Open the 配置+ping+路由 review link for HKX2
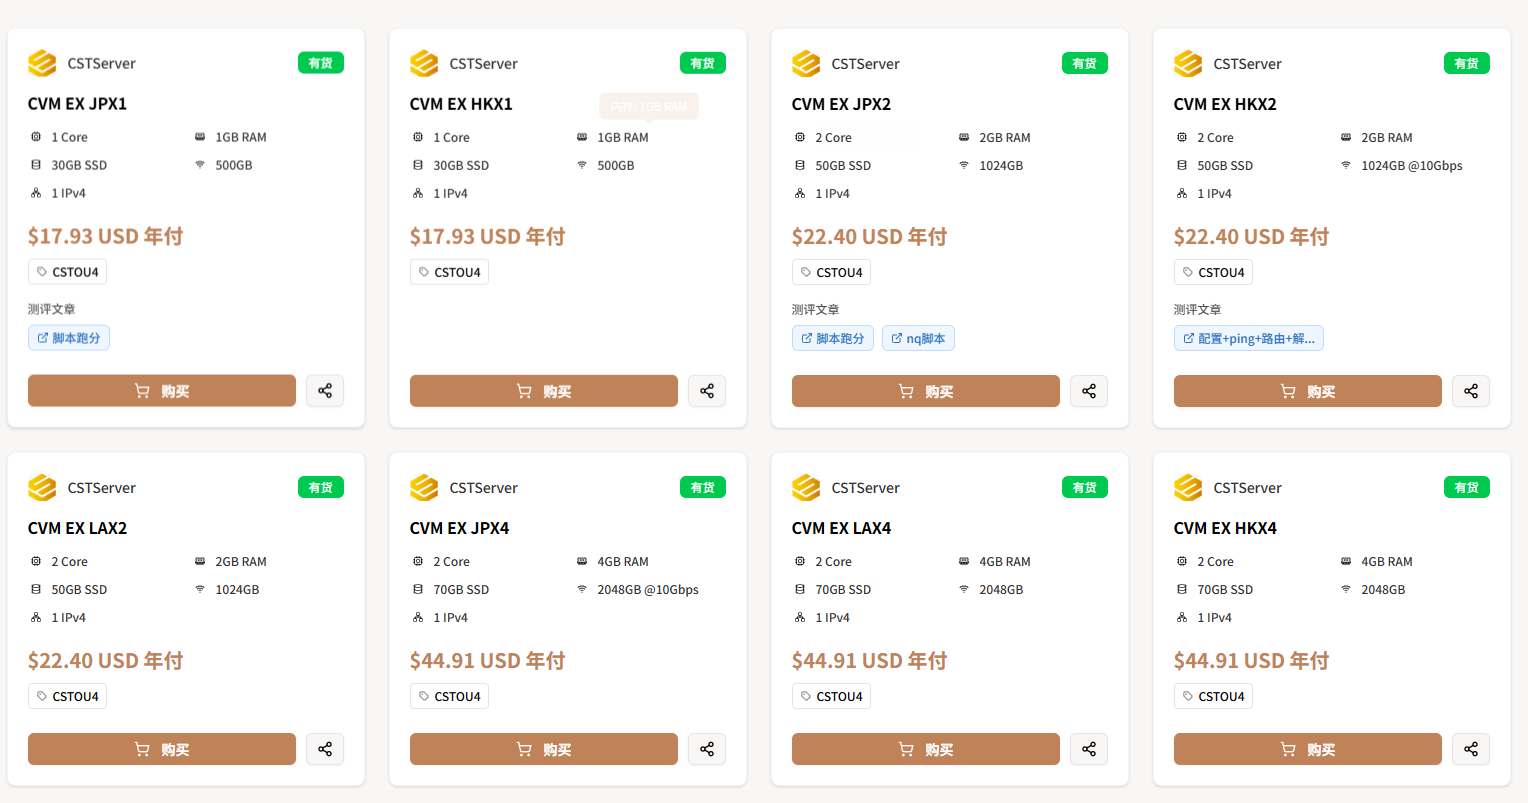 (1249, 338)
